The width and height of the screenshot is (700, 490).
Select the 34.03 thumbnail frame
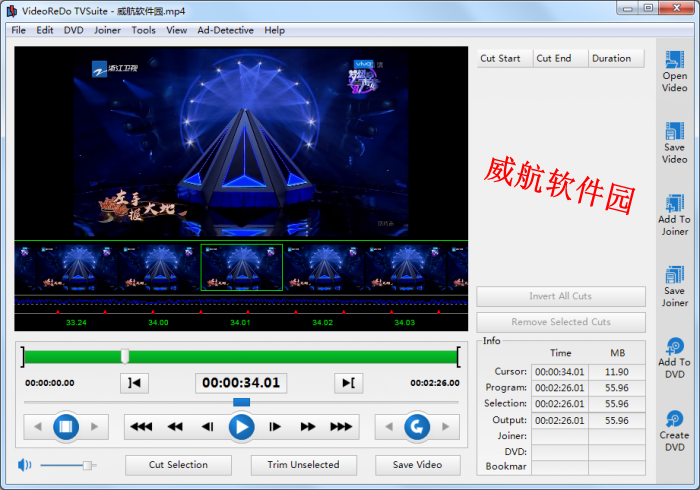coord(406,267)
